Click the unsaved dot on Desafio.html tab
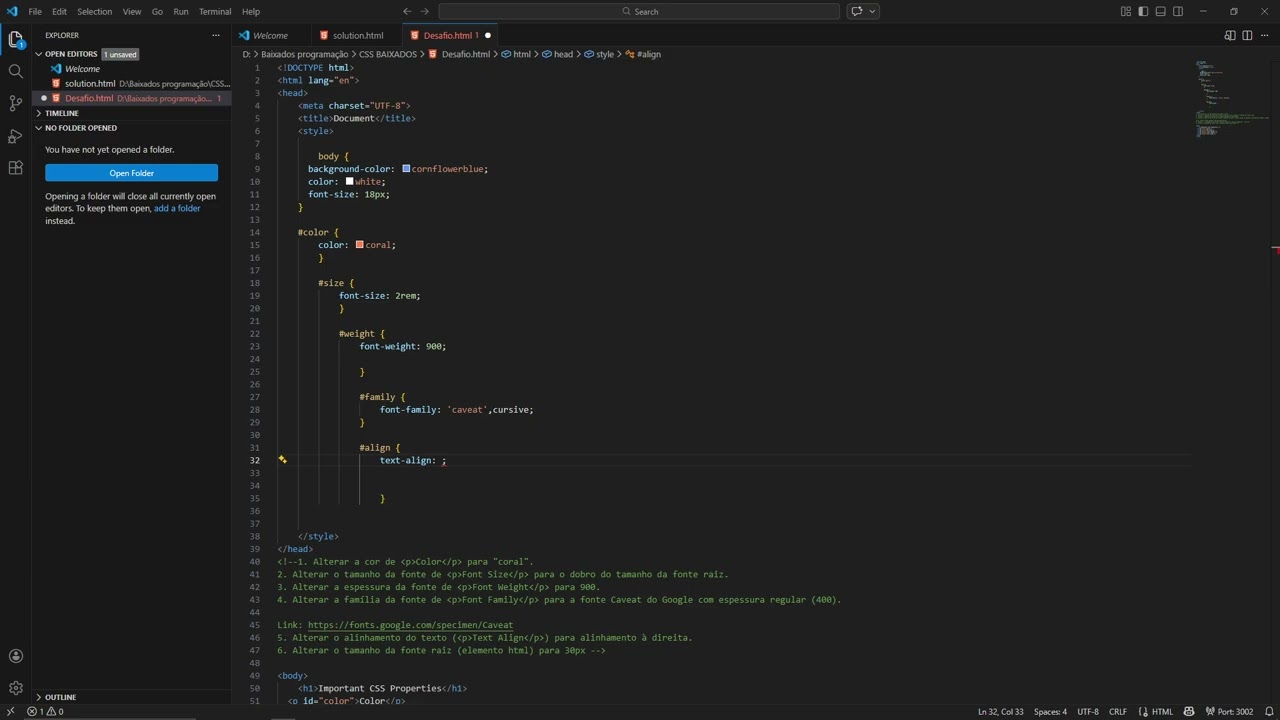1280x720 pixels. tap(488, 35)
